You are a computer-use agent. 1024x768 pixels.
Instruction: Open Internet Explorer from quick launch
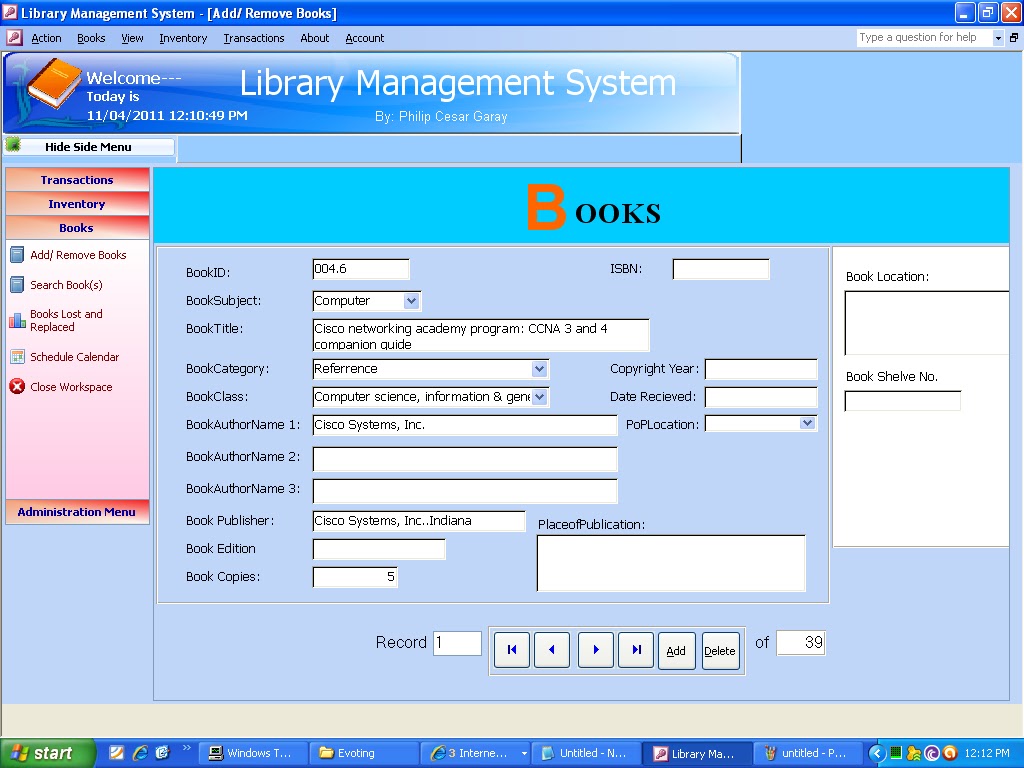click(x=140, y=753)
